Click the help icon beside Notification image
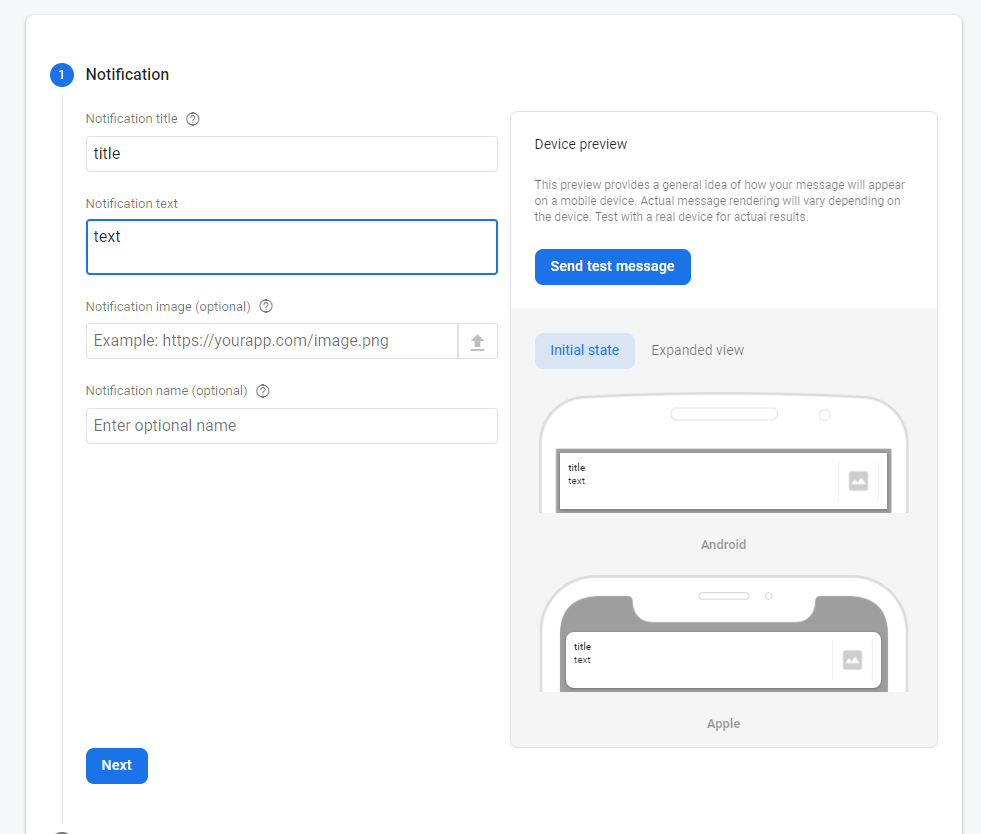981x834 pixels. pyautogui.click(x=266, y=307)
